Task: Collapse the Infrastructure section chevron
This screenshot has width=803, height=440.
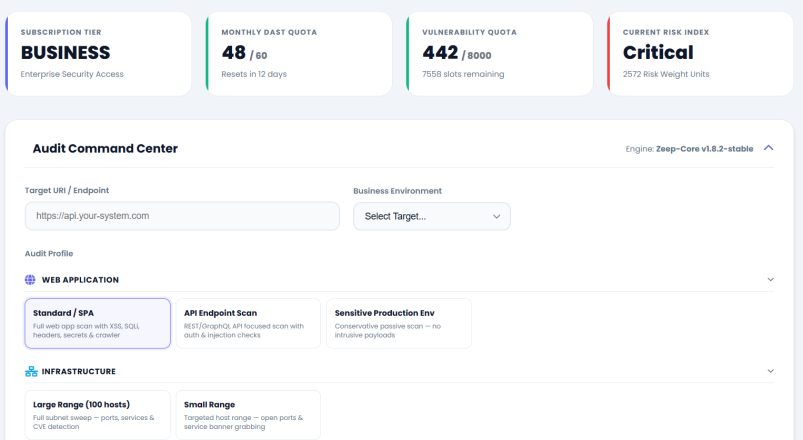Action: [x=770, y=371]
